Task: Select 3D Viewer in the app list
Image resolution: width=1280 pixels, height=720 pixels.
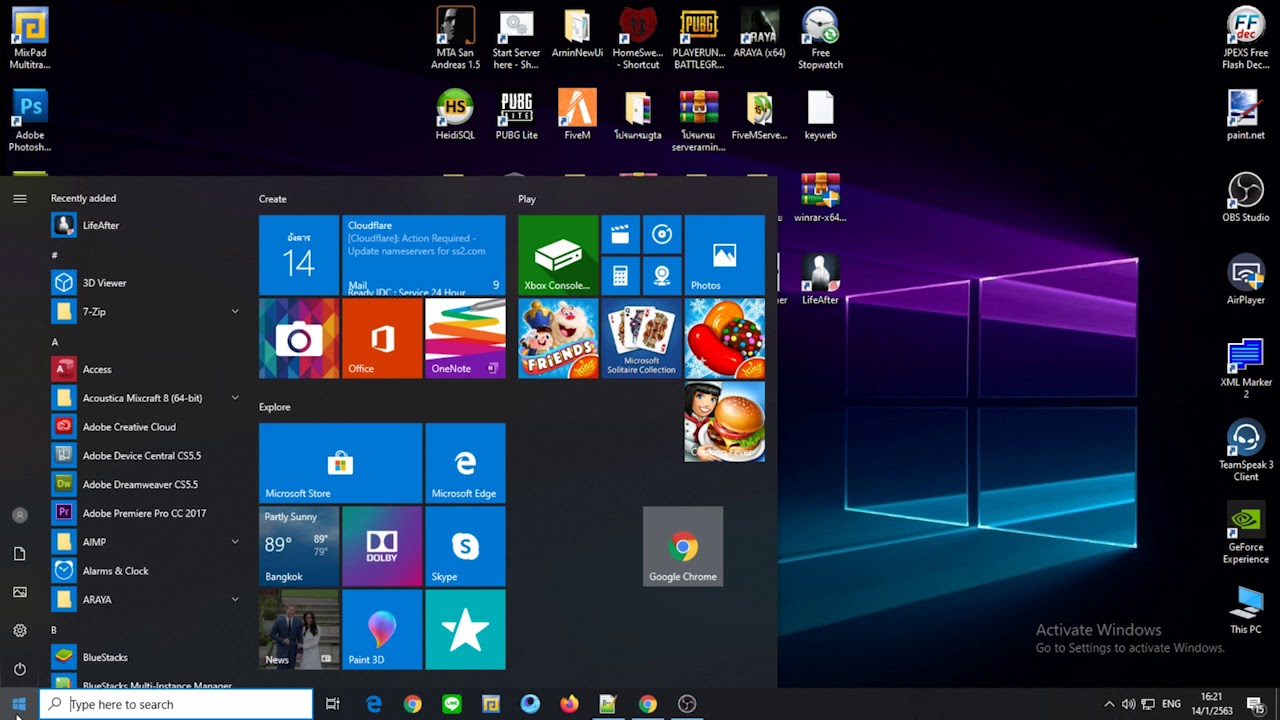Action: tap(147, 283)
